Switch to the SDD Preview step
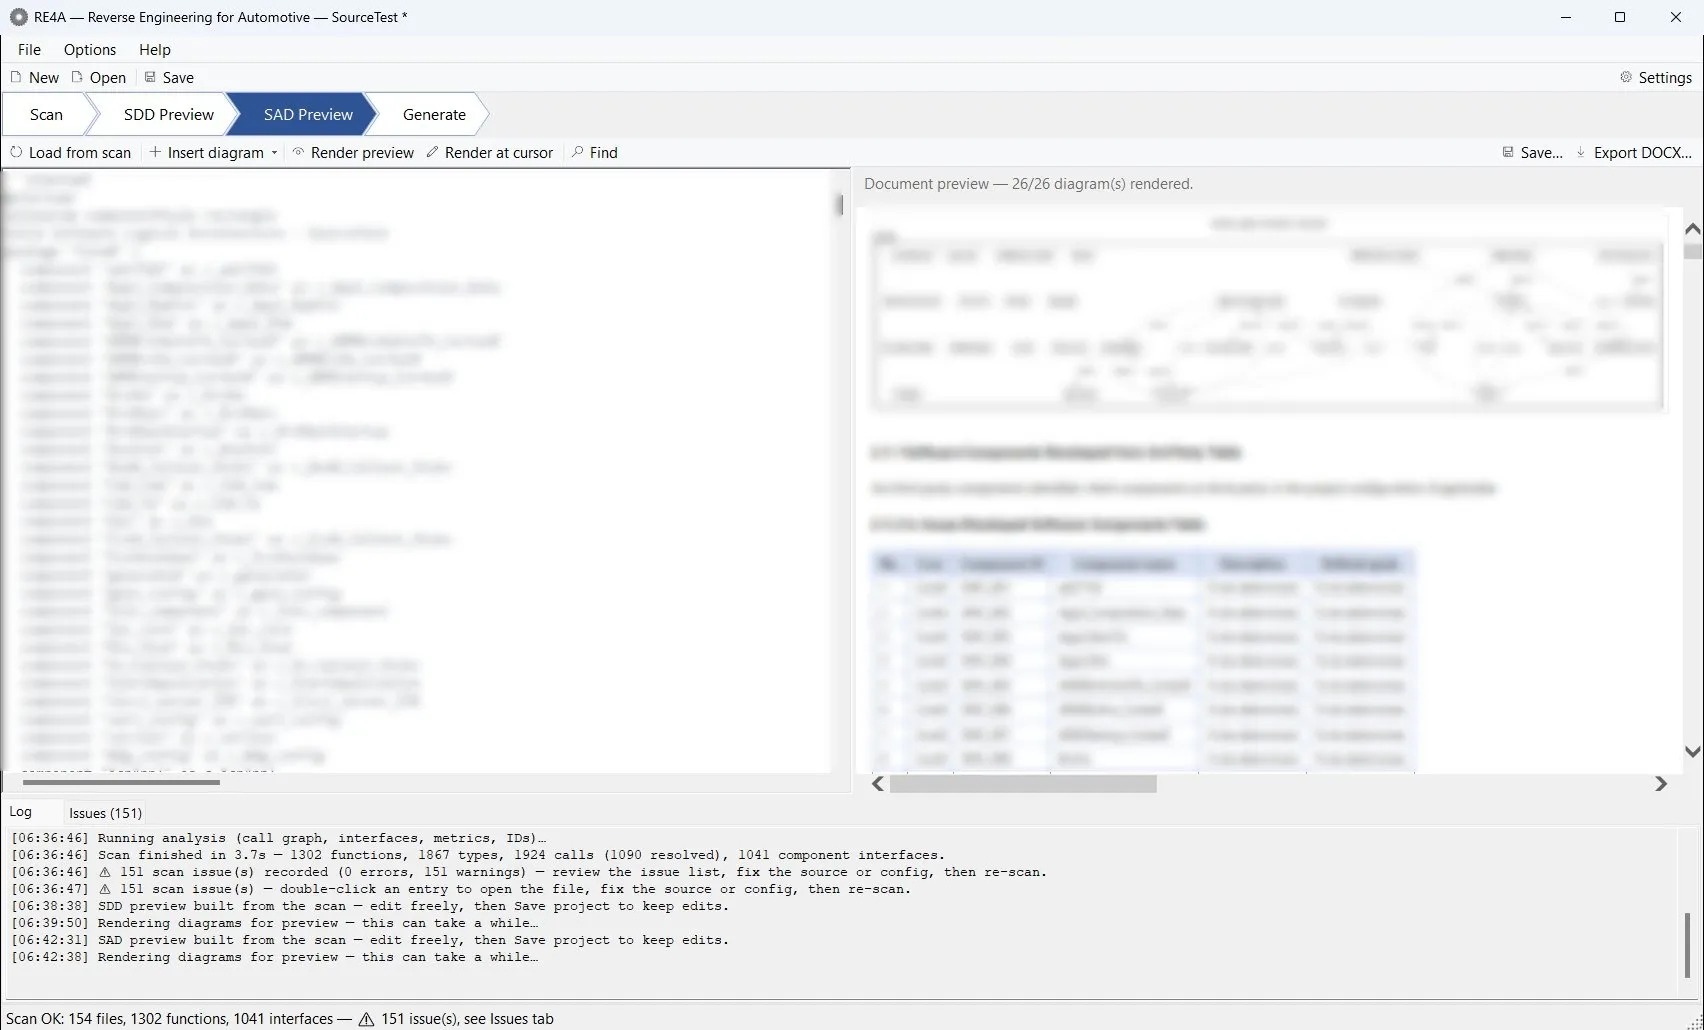The image size is (1704, 1030). 168,114
